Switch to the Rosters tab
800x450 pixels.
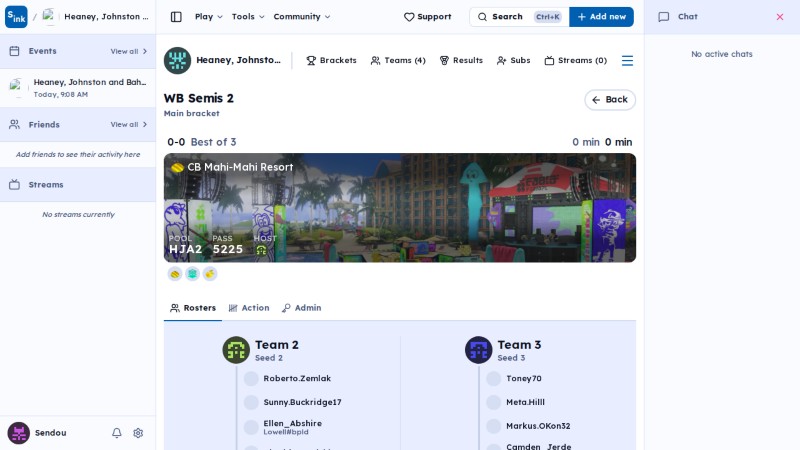click(x=193, y=308)
